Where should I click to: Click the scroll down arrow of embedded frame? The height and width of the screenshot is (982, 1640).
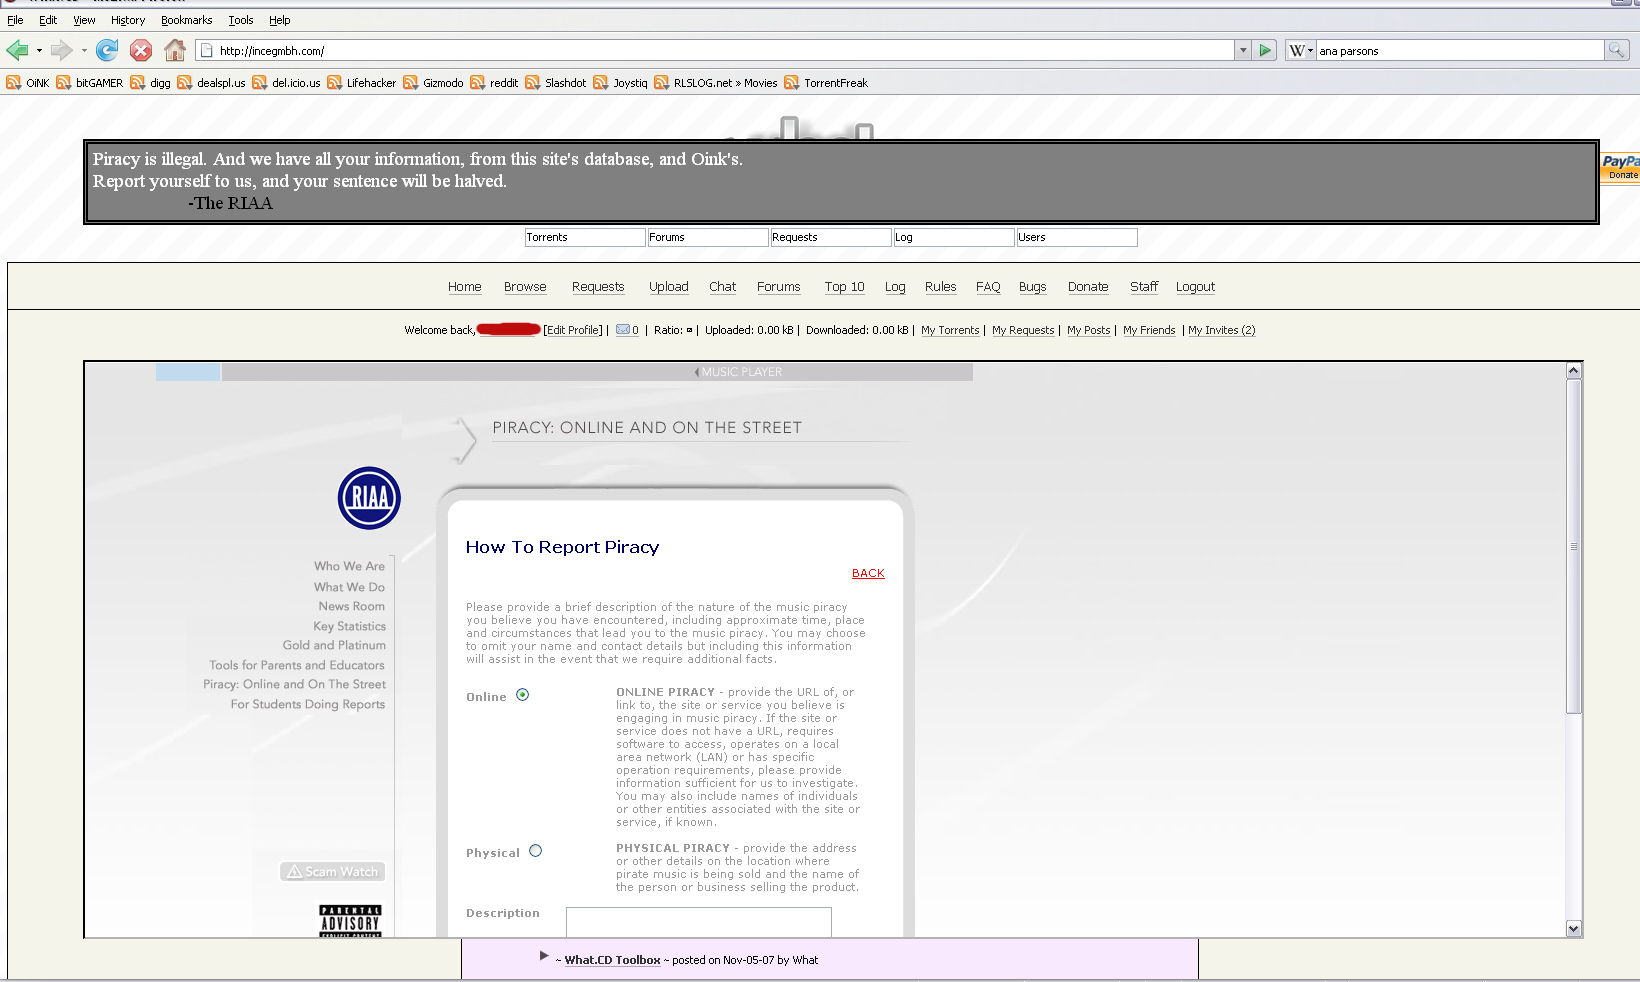[x=1573, y=929]
